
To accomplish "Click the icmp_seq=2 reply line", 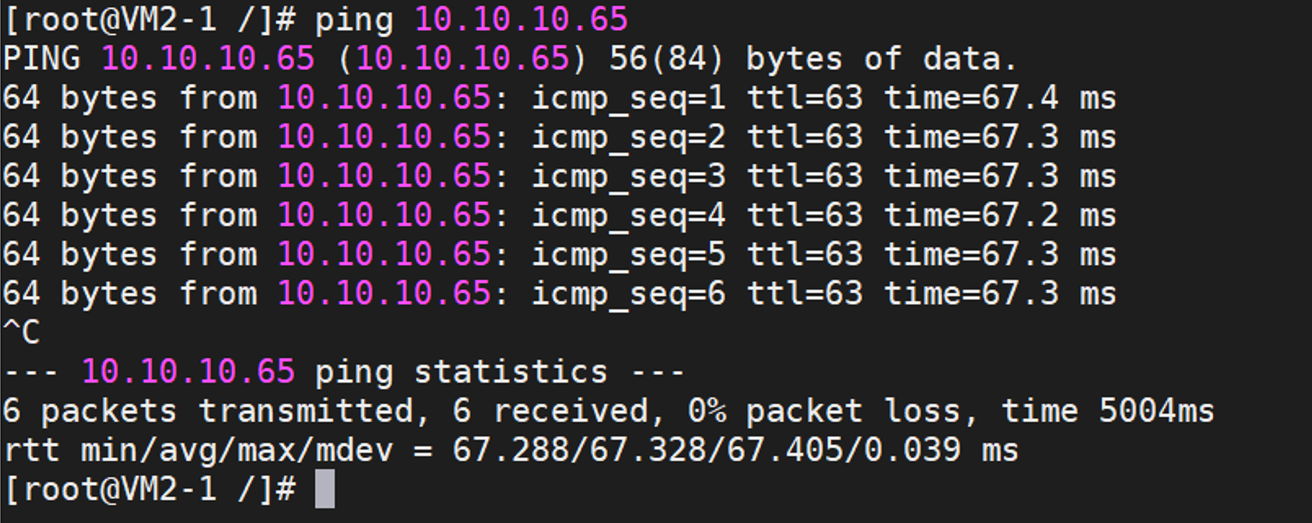I will 559,137.
